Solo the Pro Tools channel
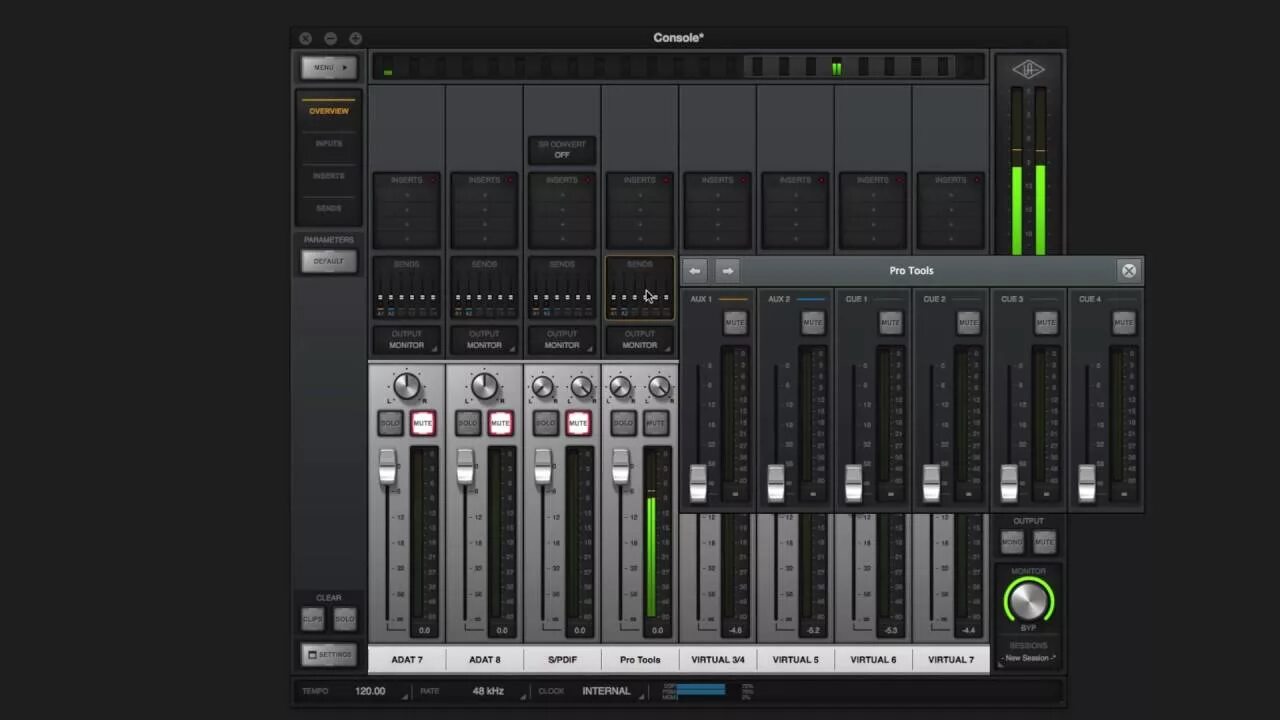The height and width of the screenshot is (720, 1280). click(x=623, y=423)
